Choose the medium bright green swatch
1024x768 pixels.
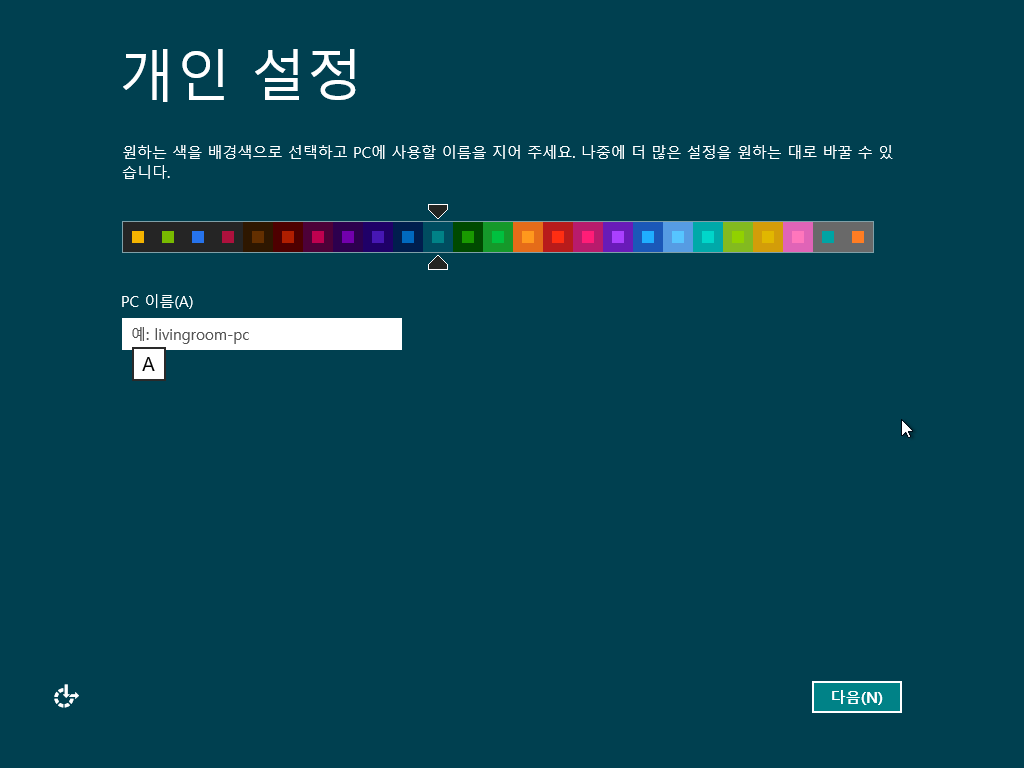pos(498,237)
